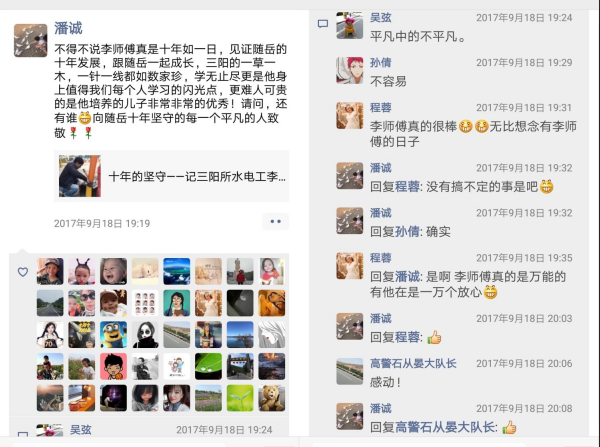Tap the Minions avatar in likes grid

tap(113, 334)
